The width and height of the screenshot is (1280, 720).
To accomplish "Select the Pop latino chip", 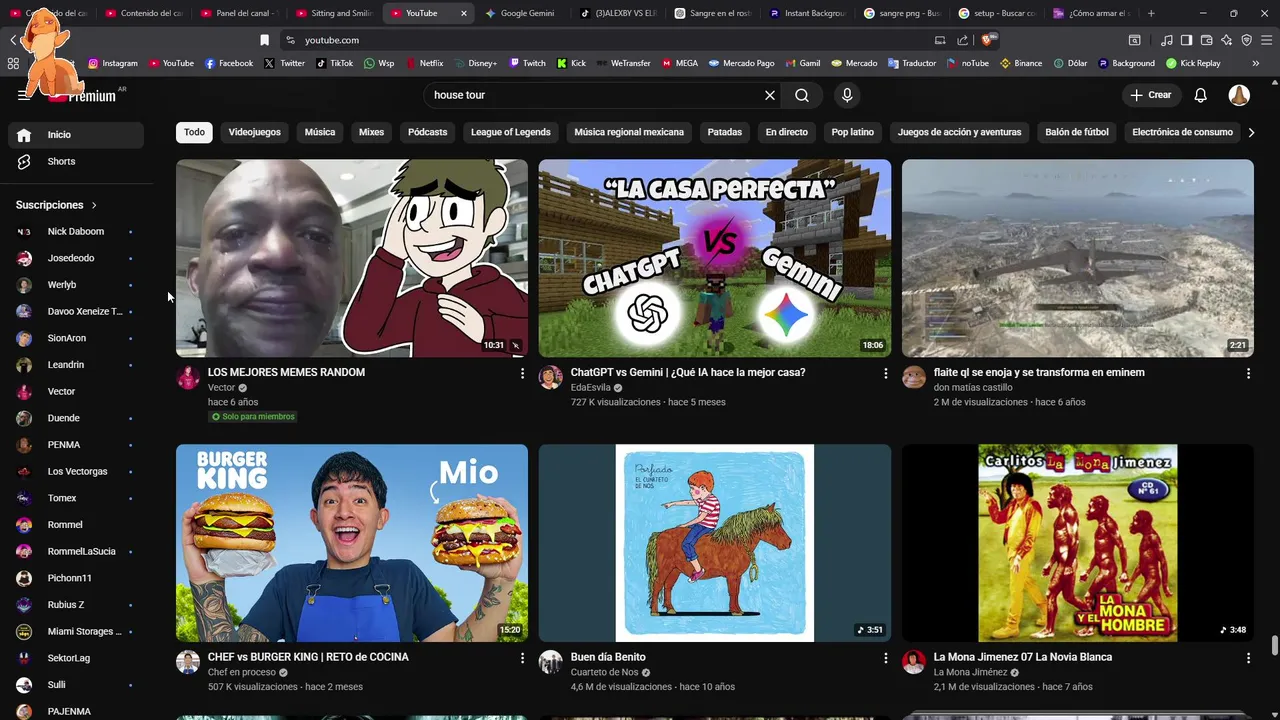I will (853, 132).
